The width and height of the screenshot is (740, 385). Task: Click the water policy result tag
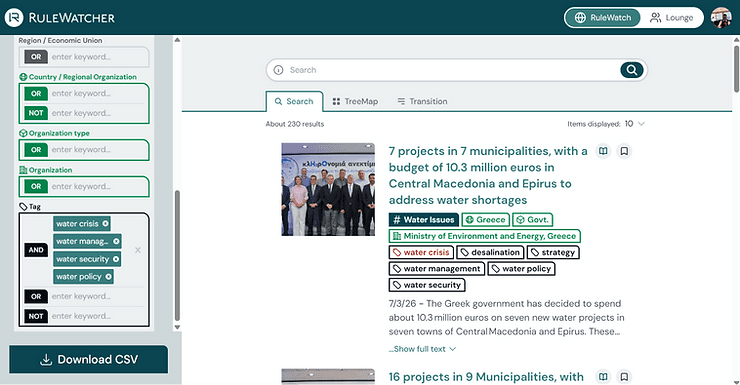coord(521,269)
